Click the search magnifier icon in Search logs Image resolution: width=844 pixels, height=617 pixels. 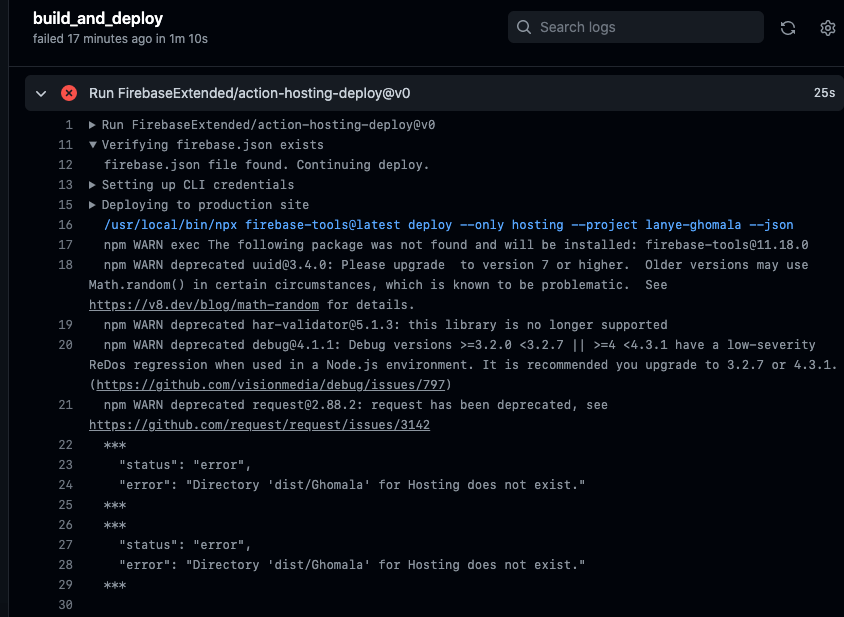pos(524,27)
